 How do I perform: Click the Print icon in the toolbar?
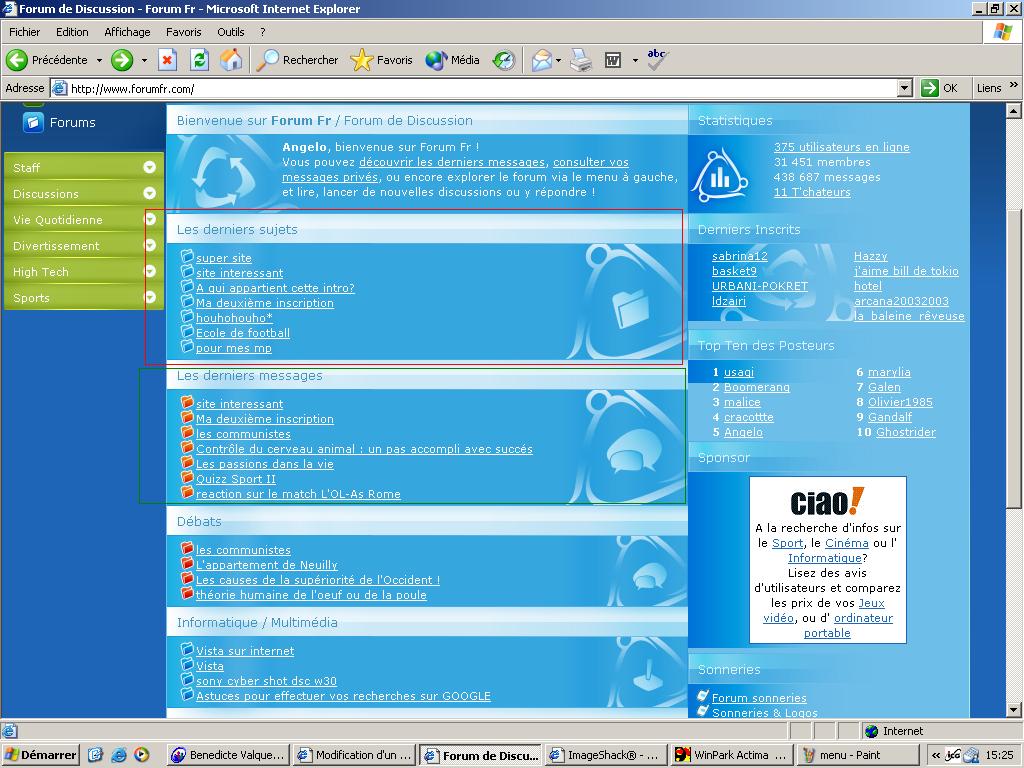(581, 60)
